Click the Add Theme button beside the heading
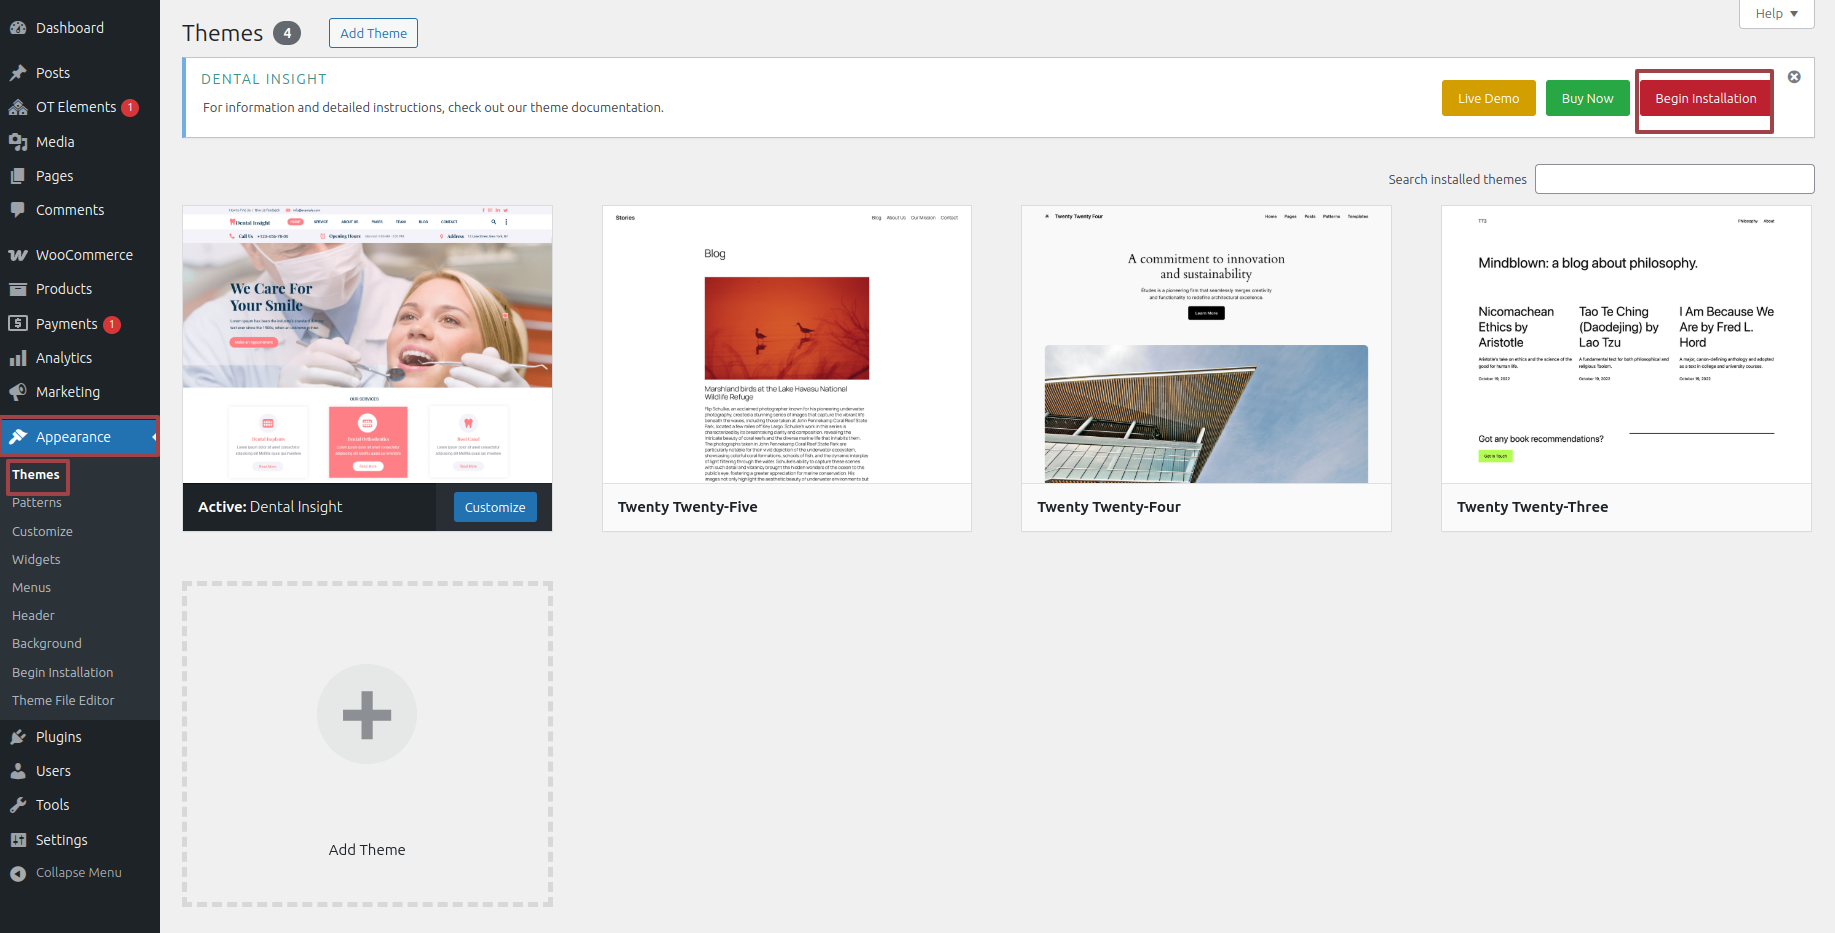Image resolution: width=1835 pixels, height=933 pixels. 373,33
